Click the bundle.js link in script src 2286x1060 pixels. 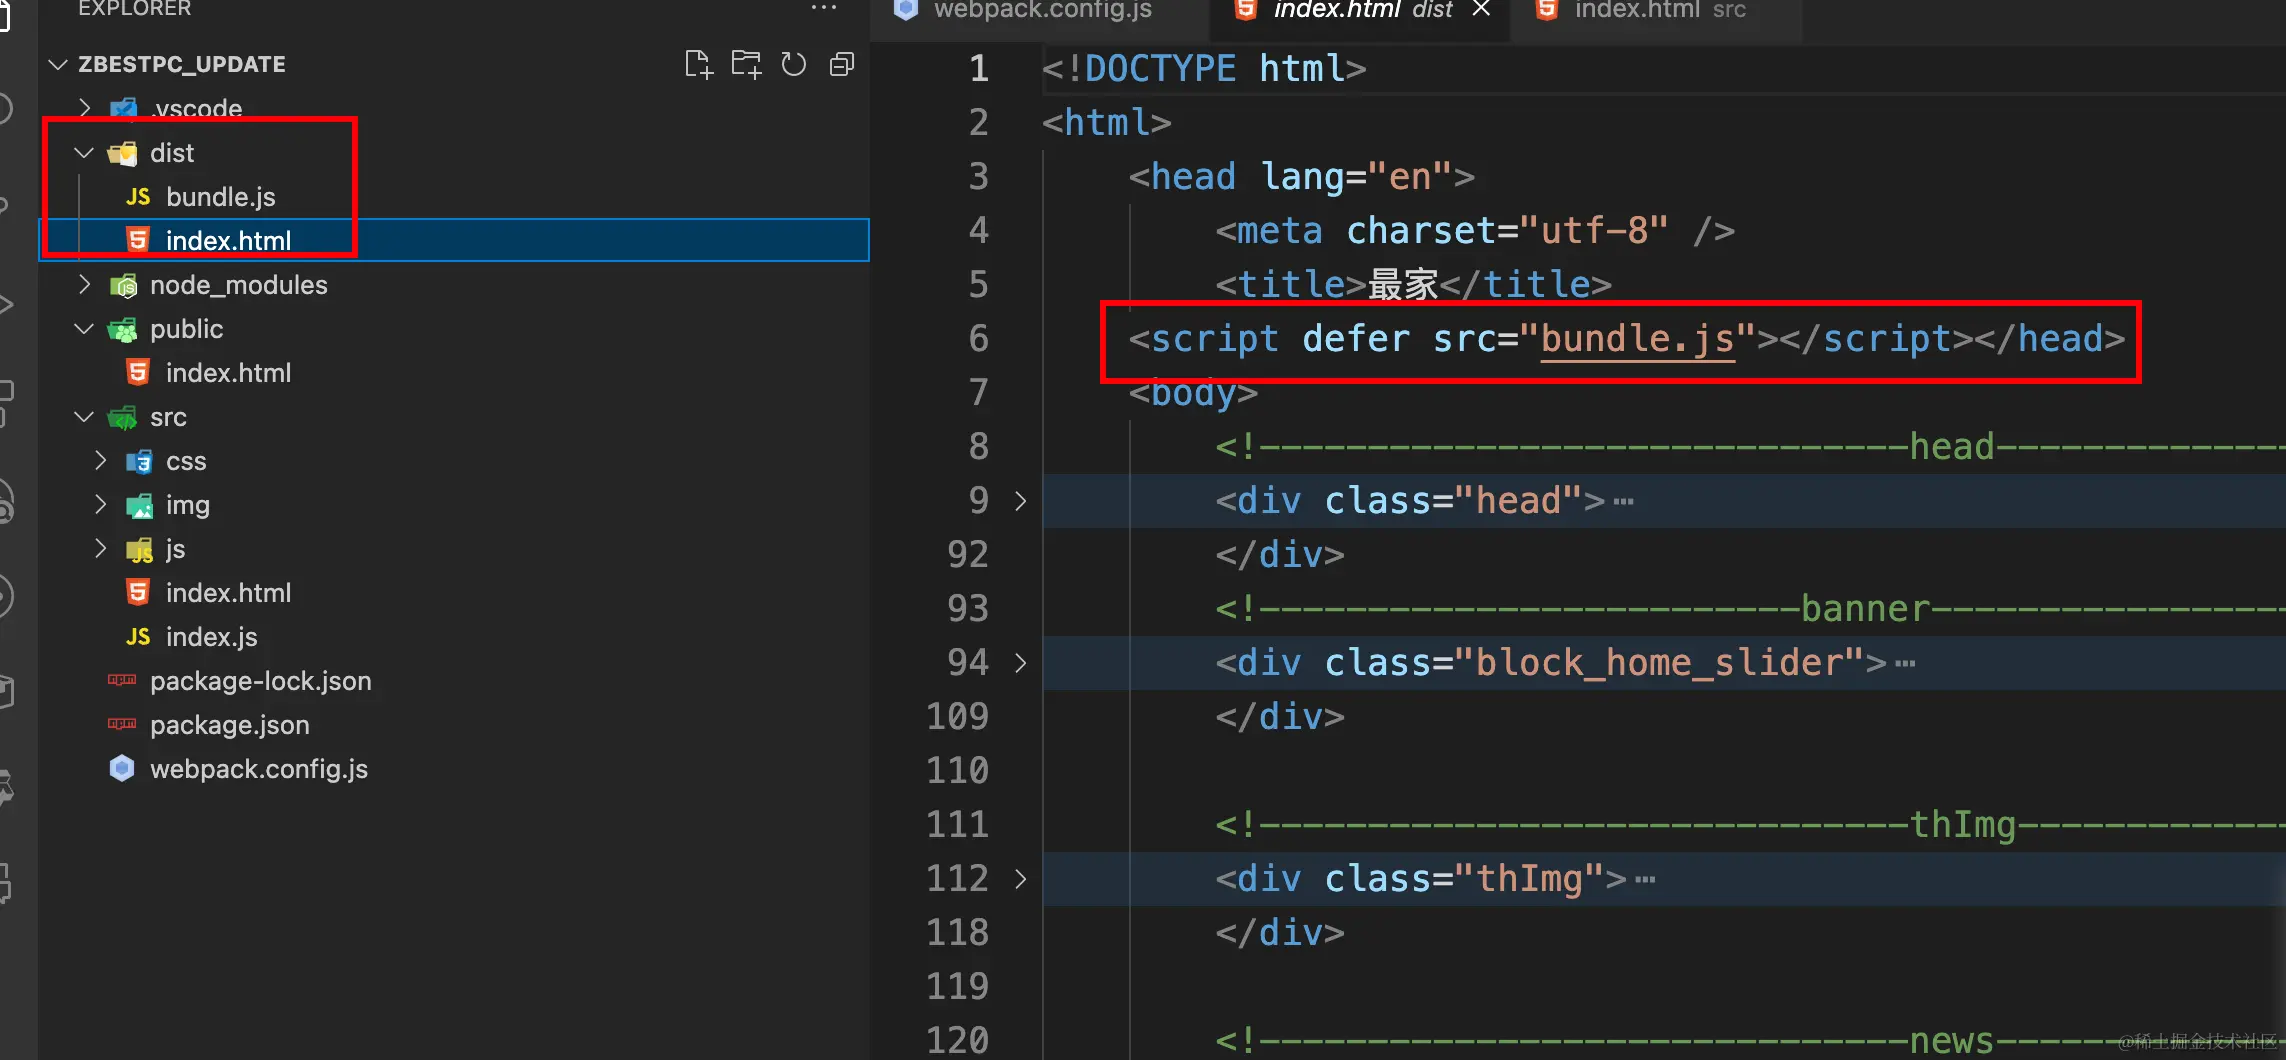(x=1637, y=339)
